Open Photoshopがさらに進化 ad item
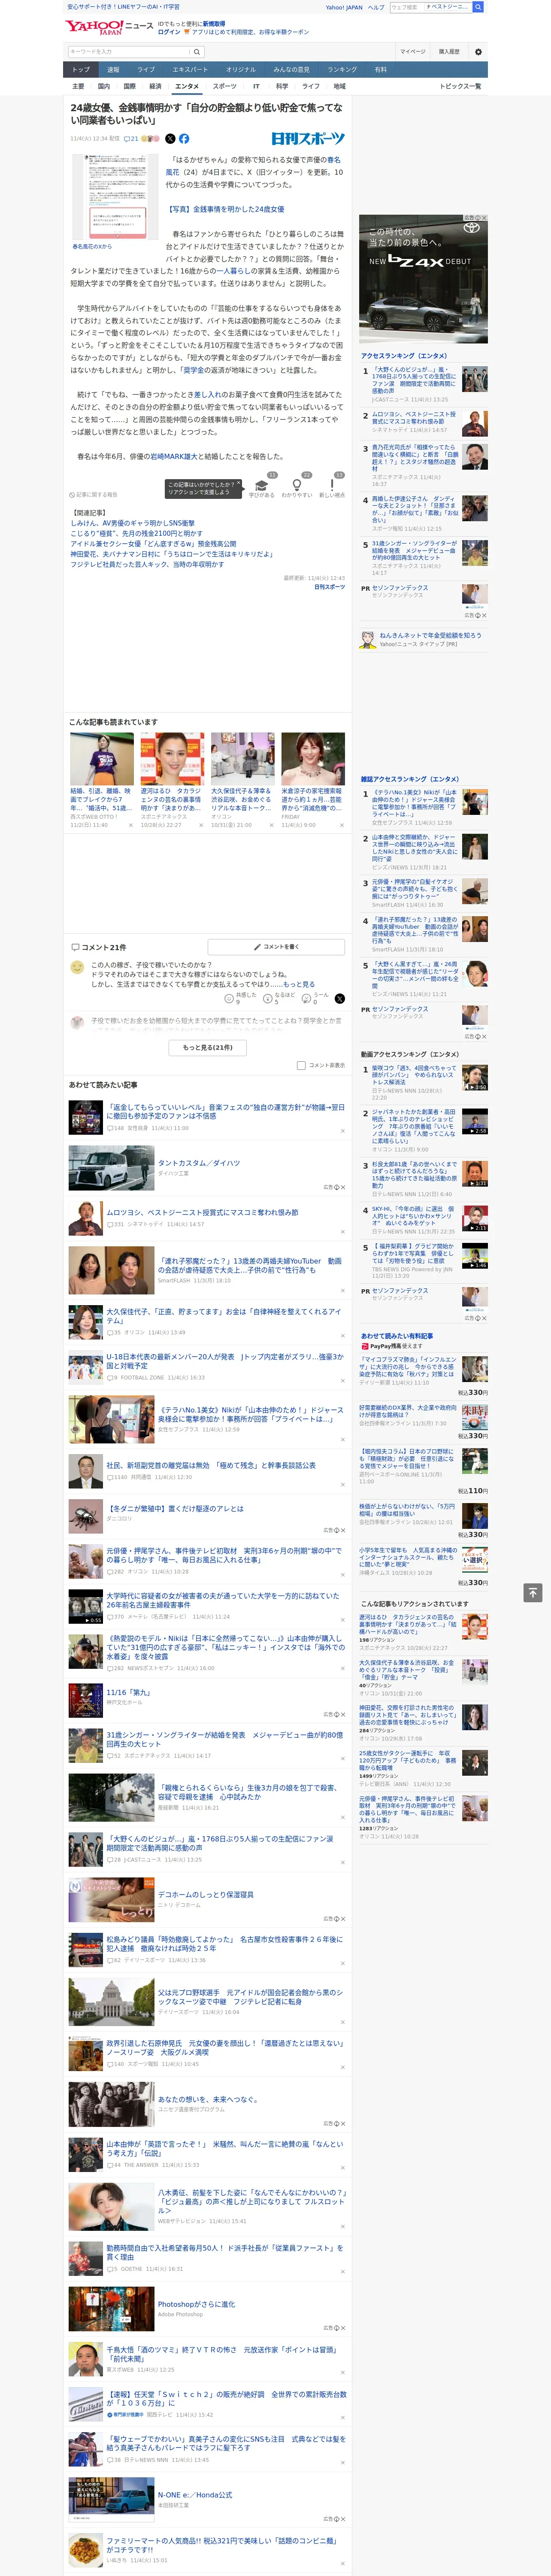 196,2304
